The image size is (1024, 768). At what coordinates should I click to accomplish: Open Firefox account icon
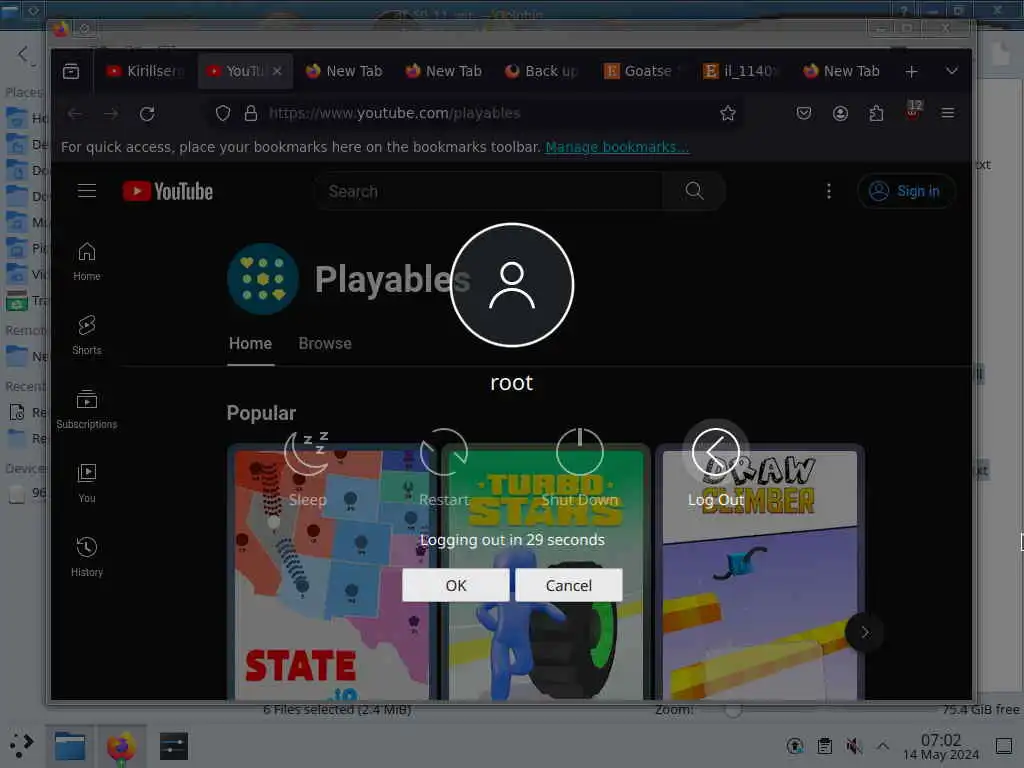point(840,114)
